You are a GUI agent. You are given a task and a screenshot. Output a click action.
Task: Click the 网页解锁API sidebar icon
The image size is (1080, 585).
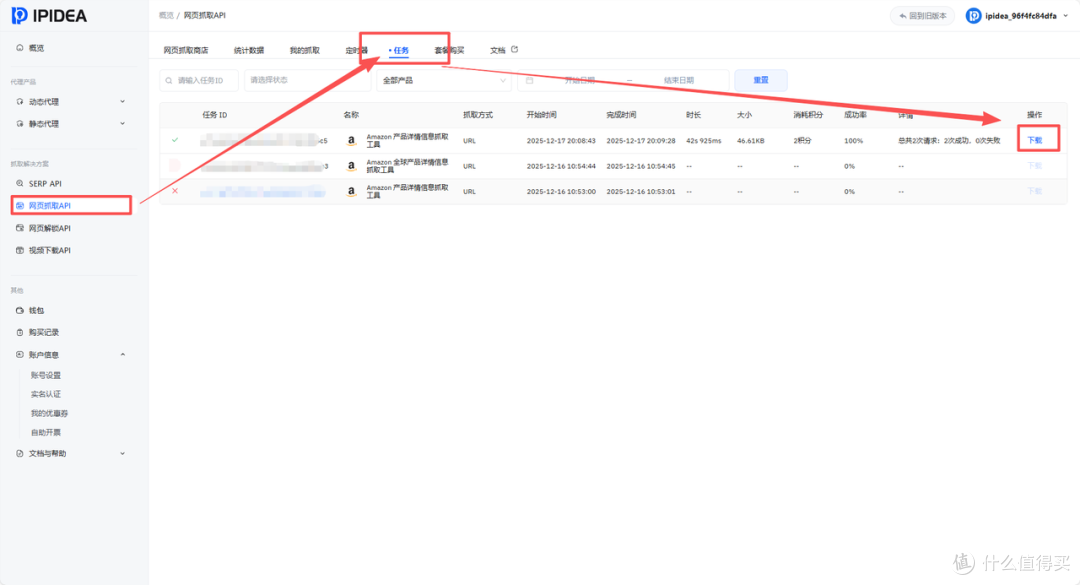[19, 228]
